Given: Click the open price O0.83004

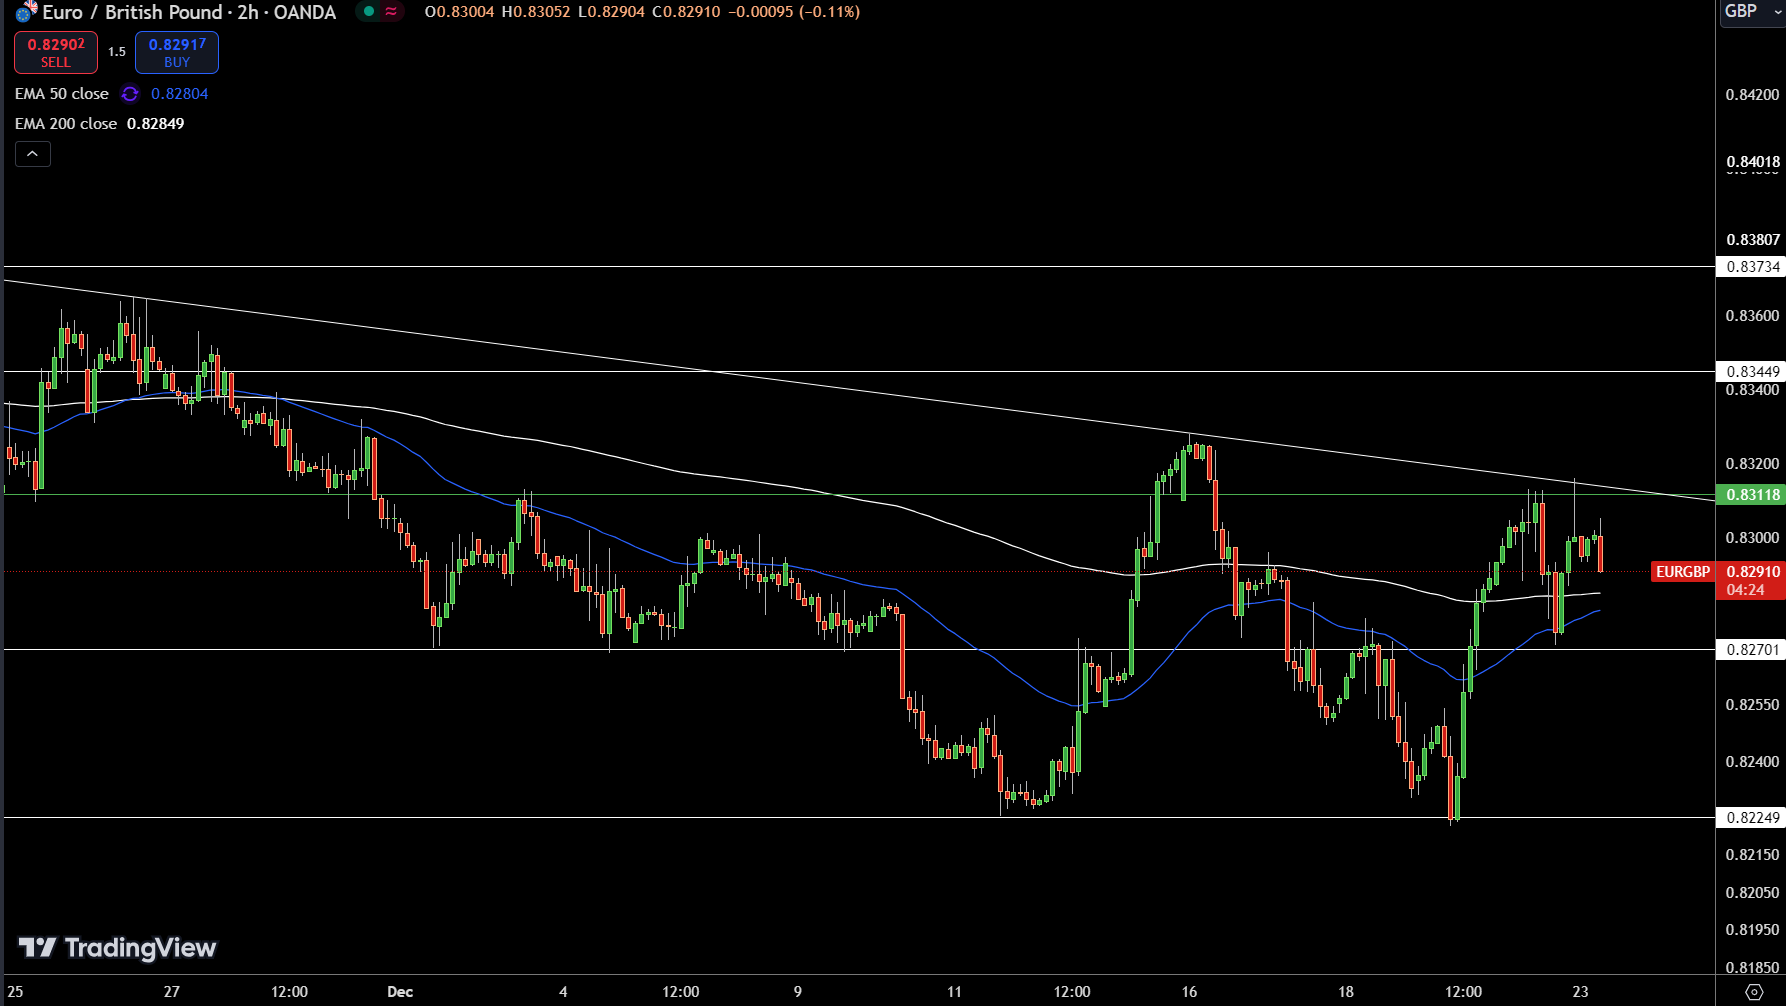Looking at the screenshot, I should 459,12.
